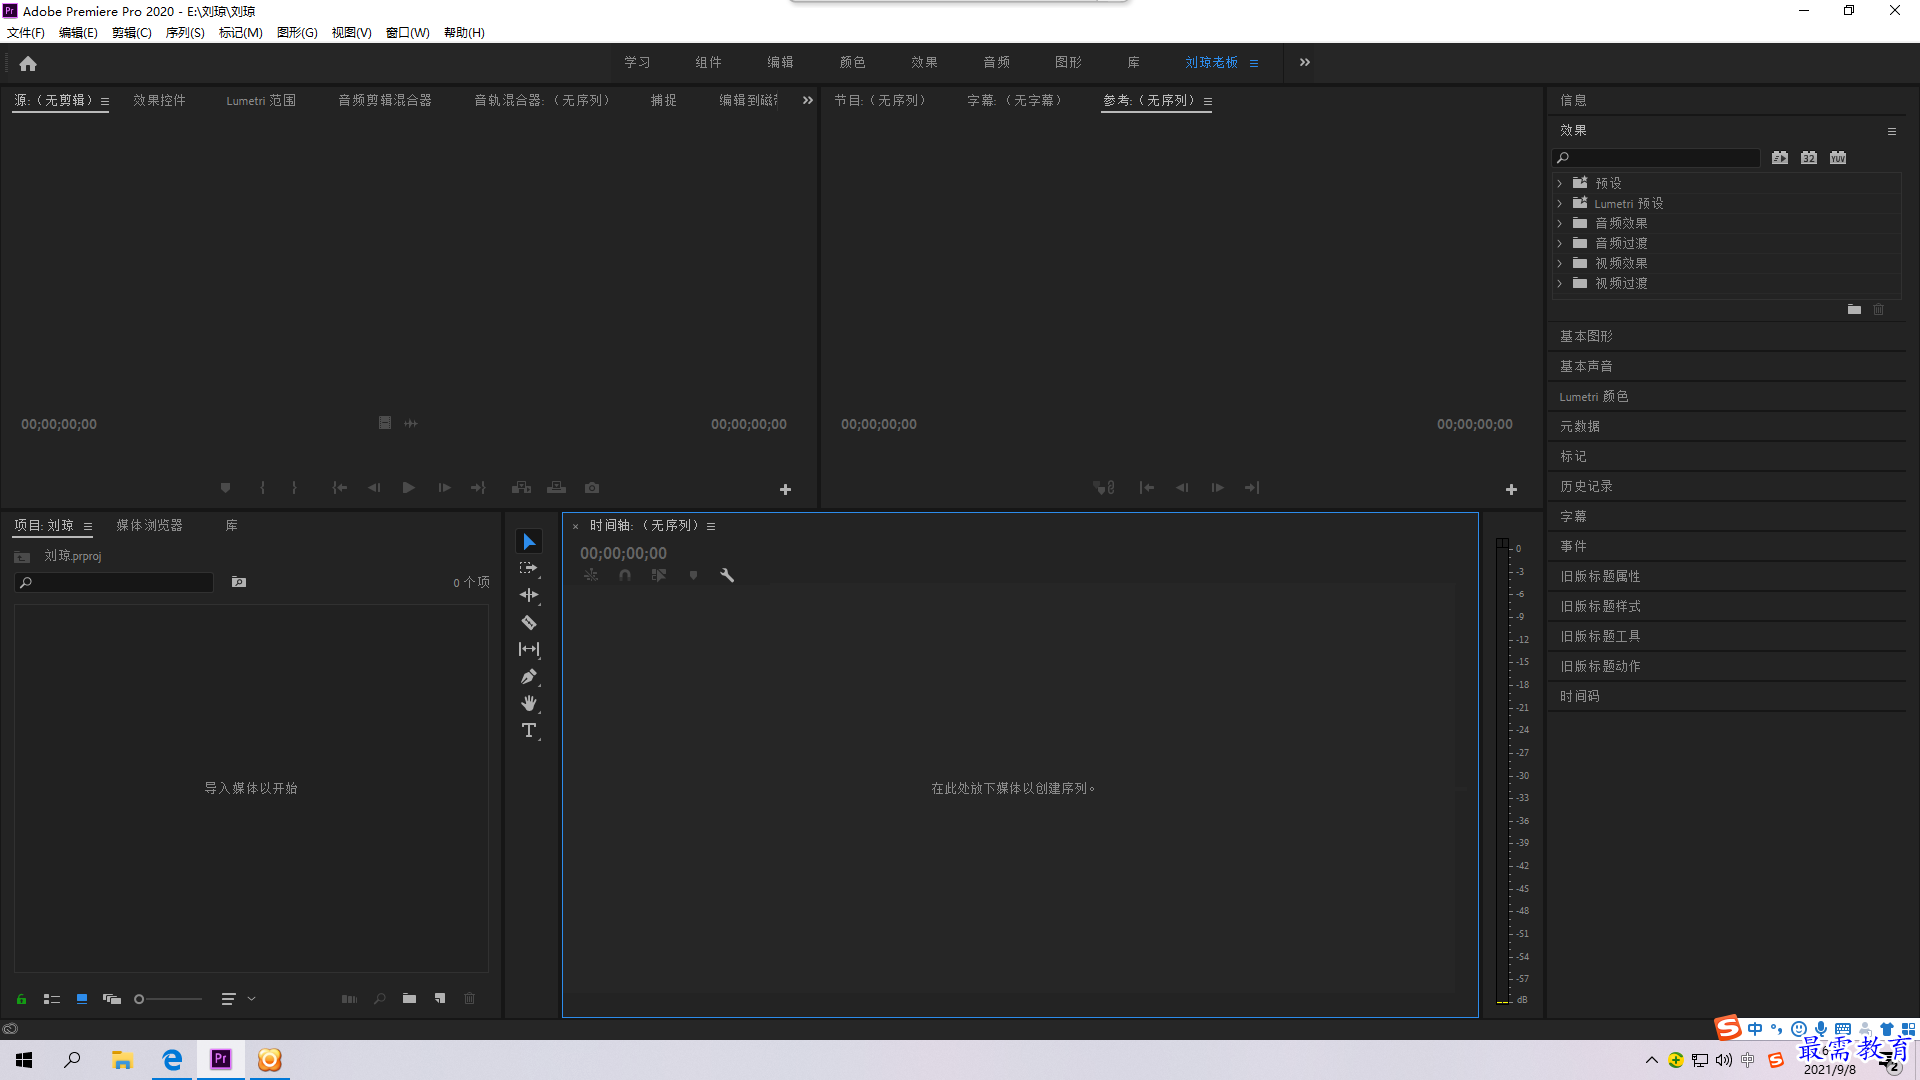
Task: Create new bin in project panel
Action: [409, 999]
